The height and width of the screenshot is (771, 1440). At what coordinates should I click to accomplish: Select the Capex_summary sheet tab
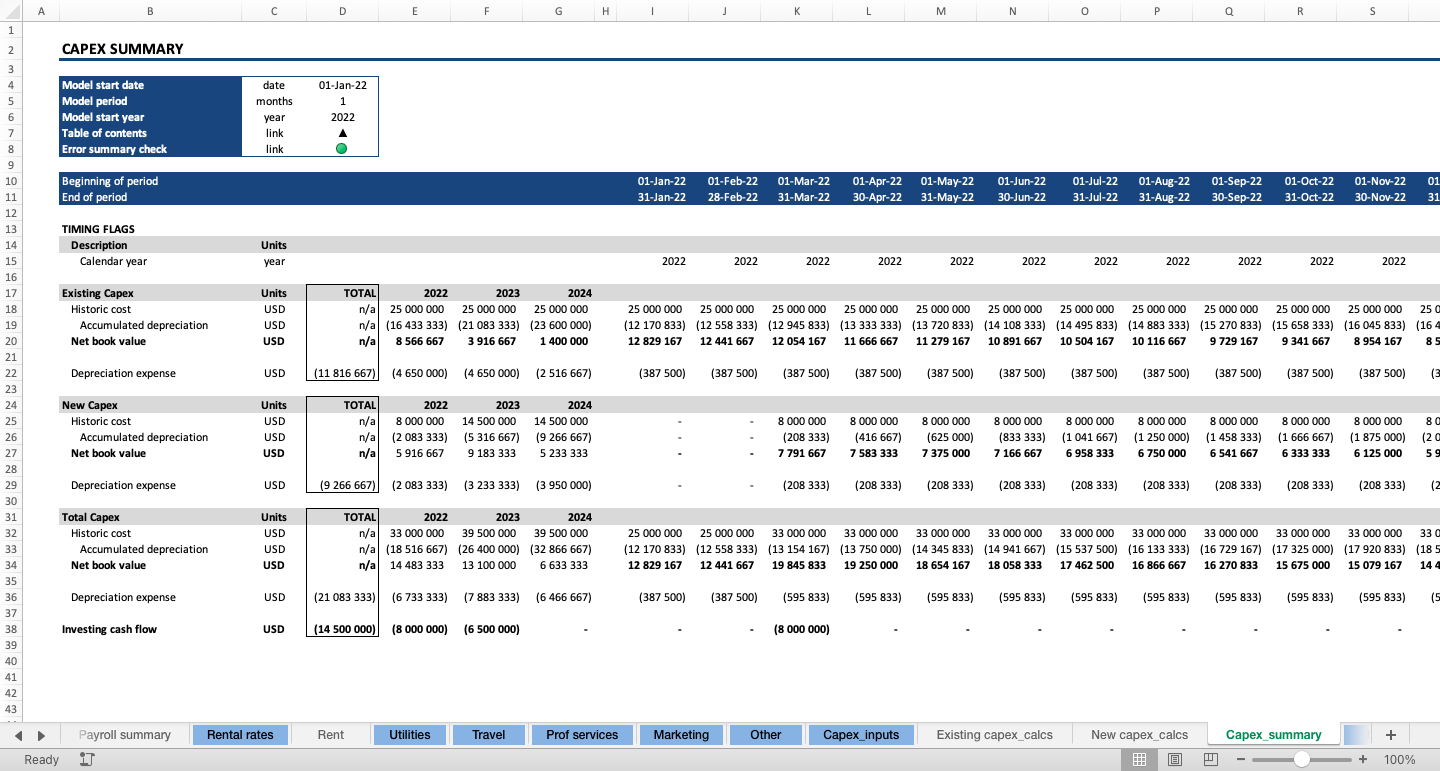click(1274, 735)
